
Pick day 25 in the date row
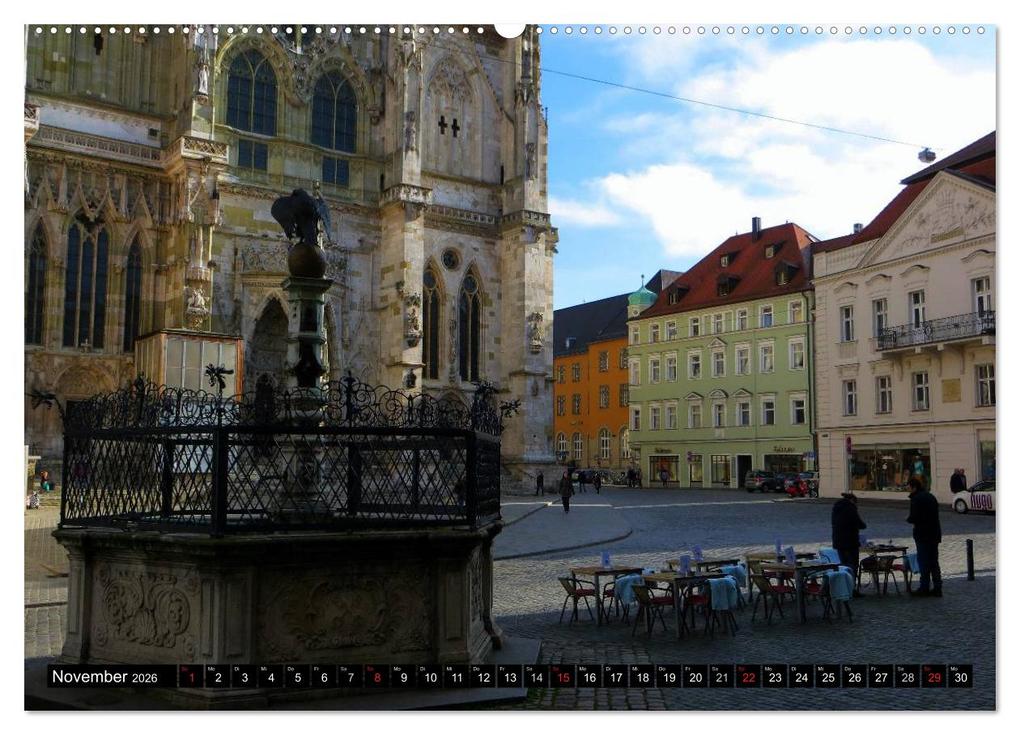(828, 676)
